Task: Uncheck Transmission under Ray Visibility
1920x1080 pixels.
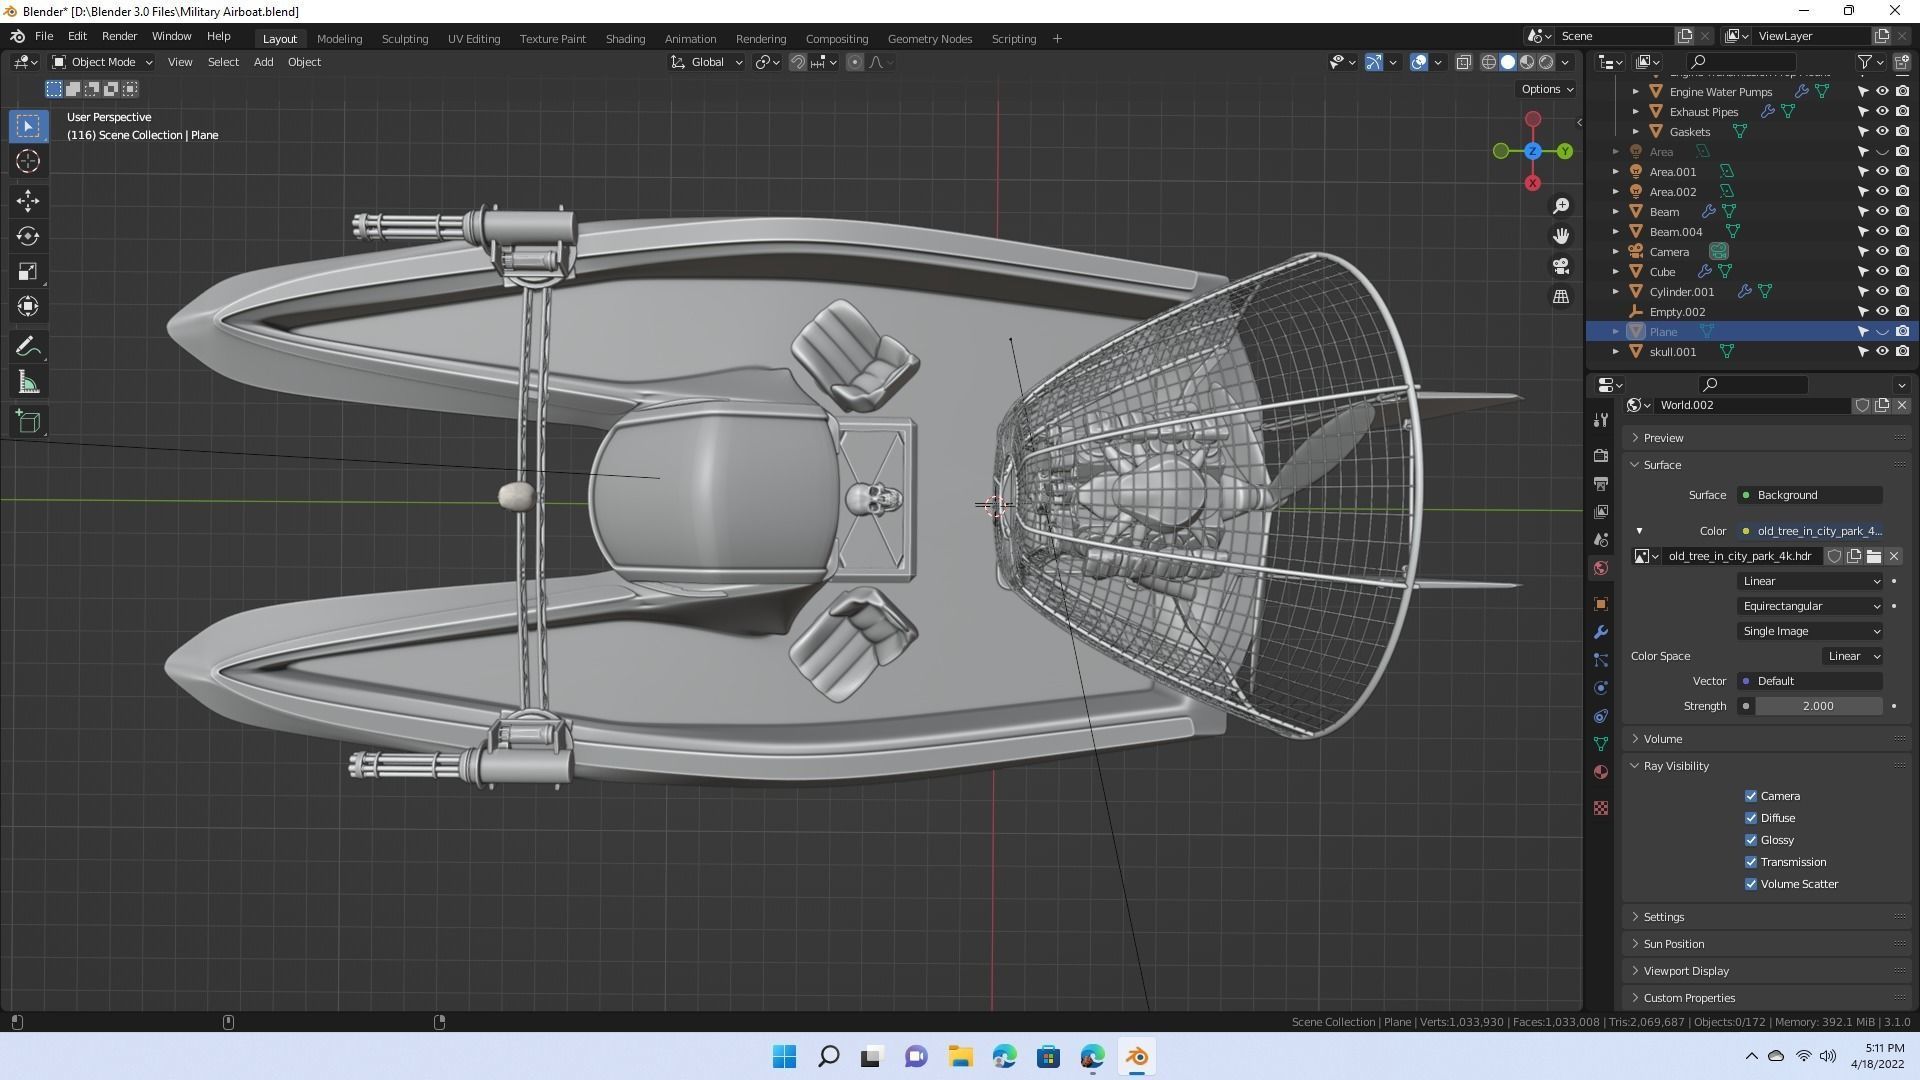Action: click(1752, 861)
